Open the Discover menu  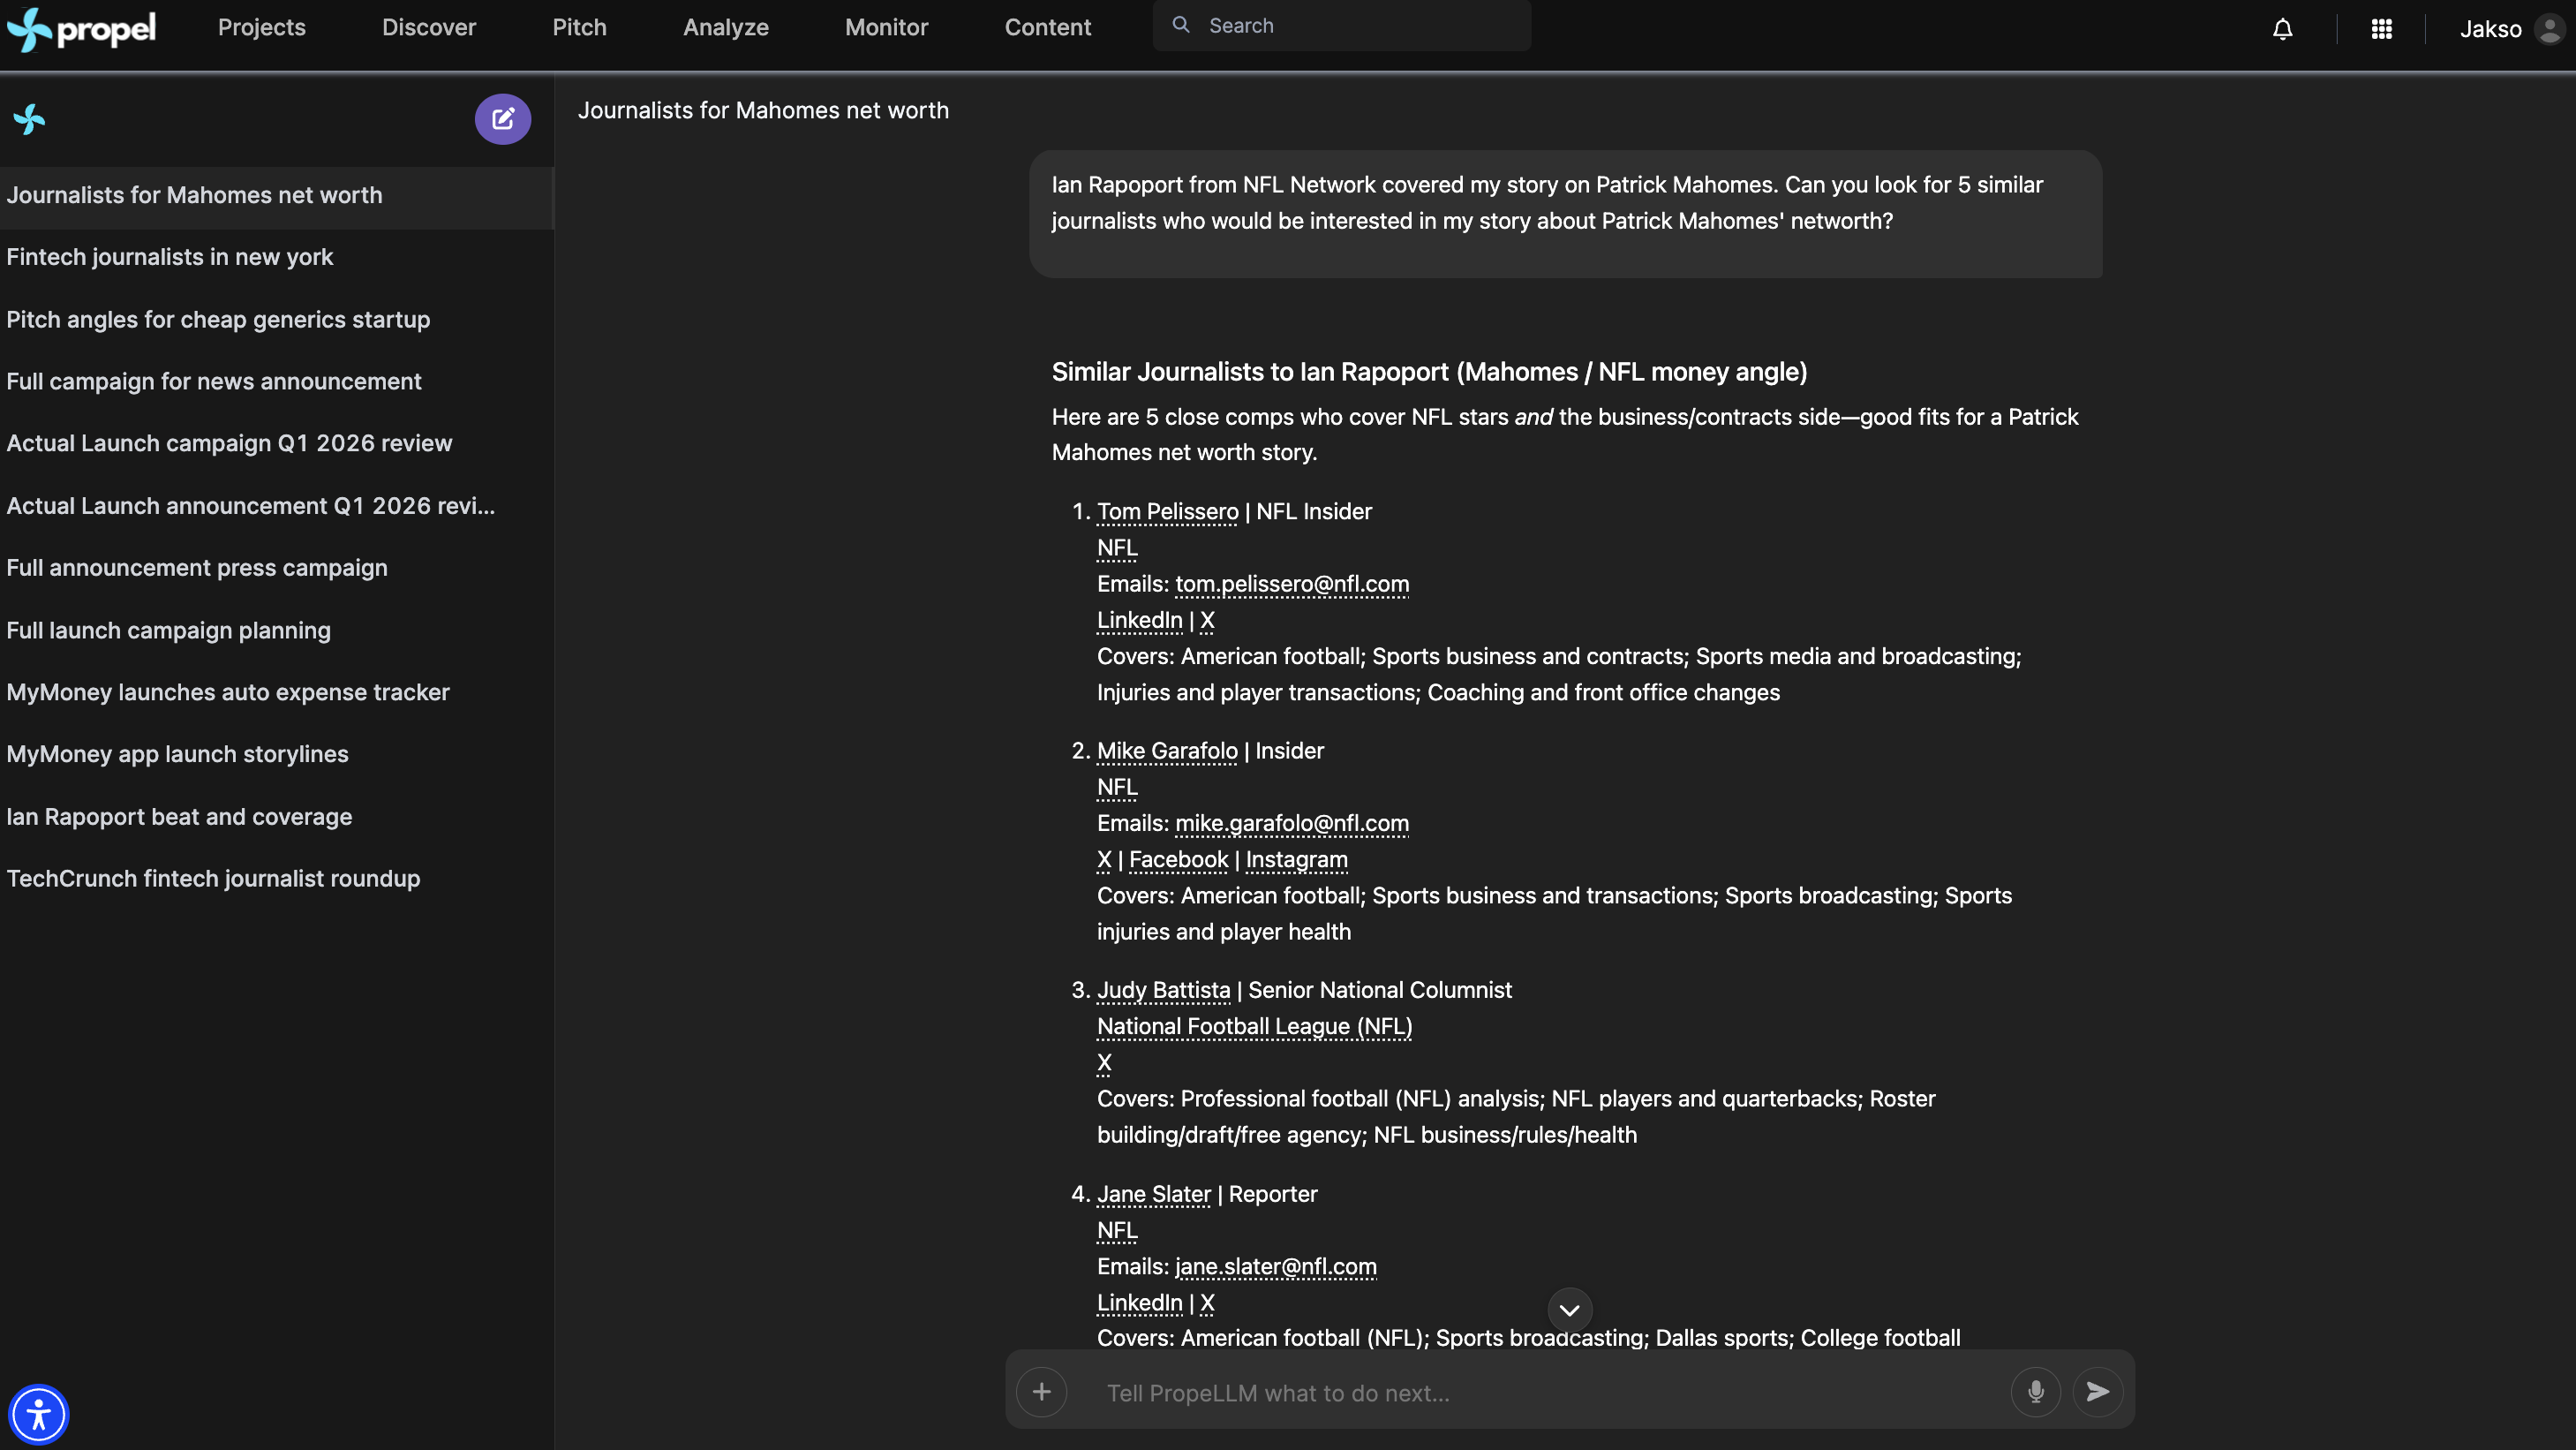click(x=428, y=27)
